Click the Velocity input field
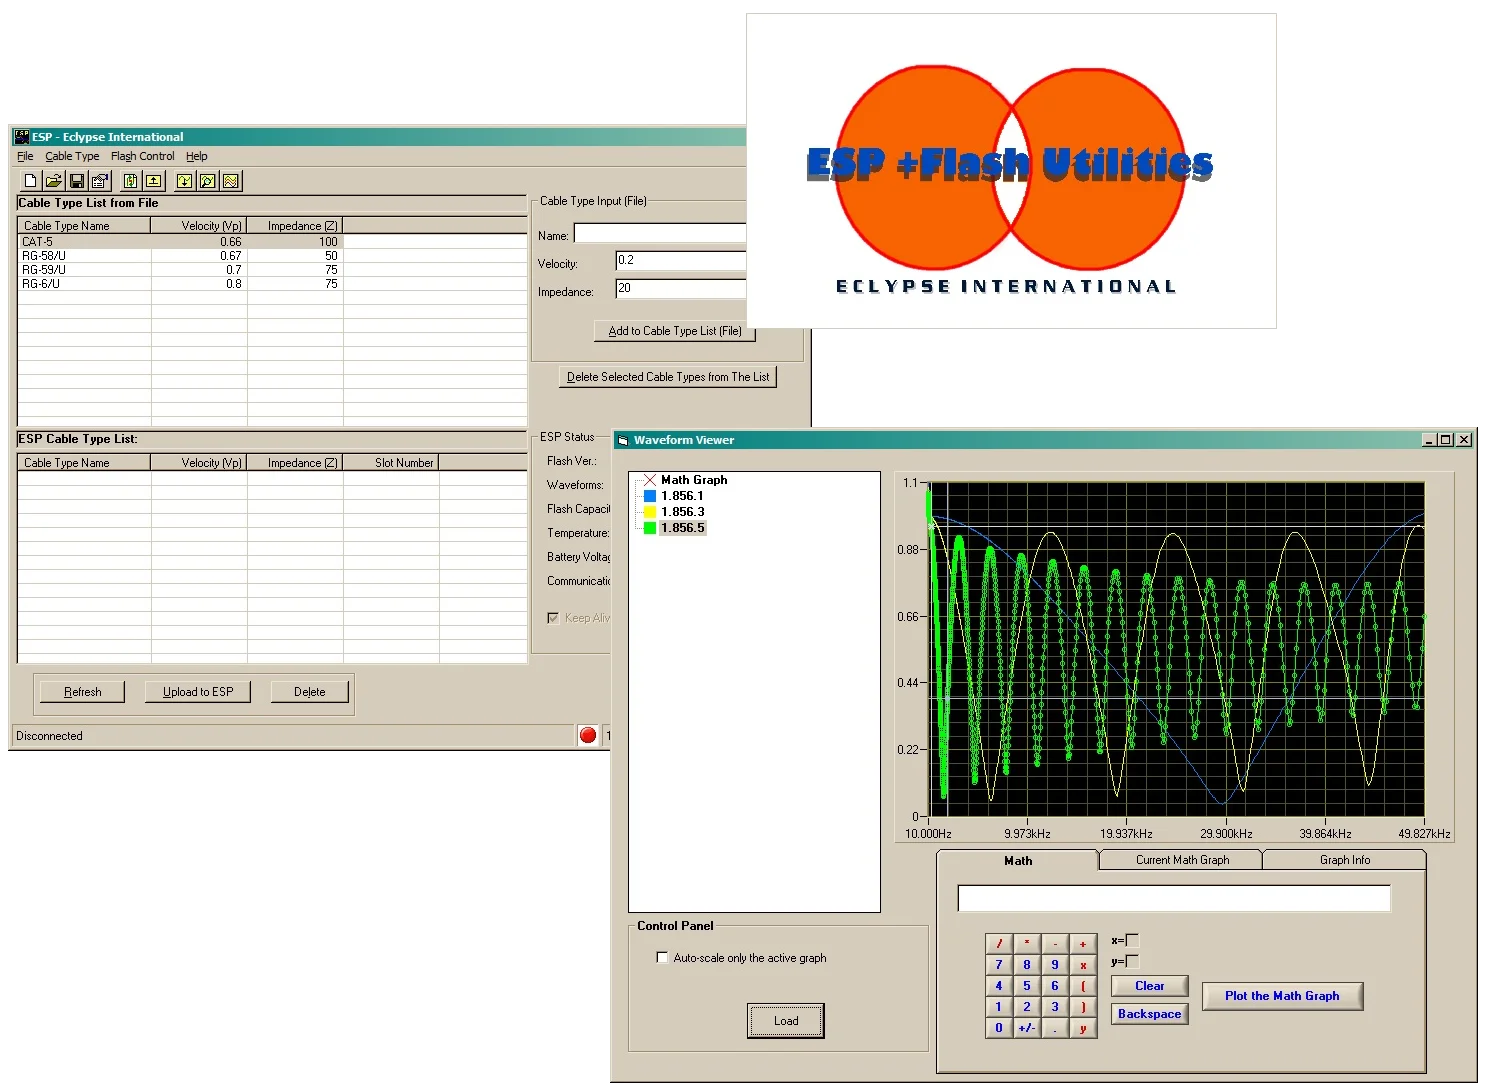The width and height of the screenshot is (1490, 1088). click(681, 261)
